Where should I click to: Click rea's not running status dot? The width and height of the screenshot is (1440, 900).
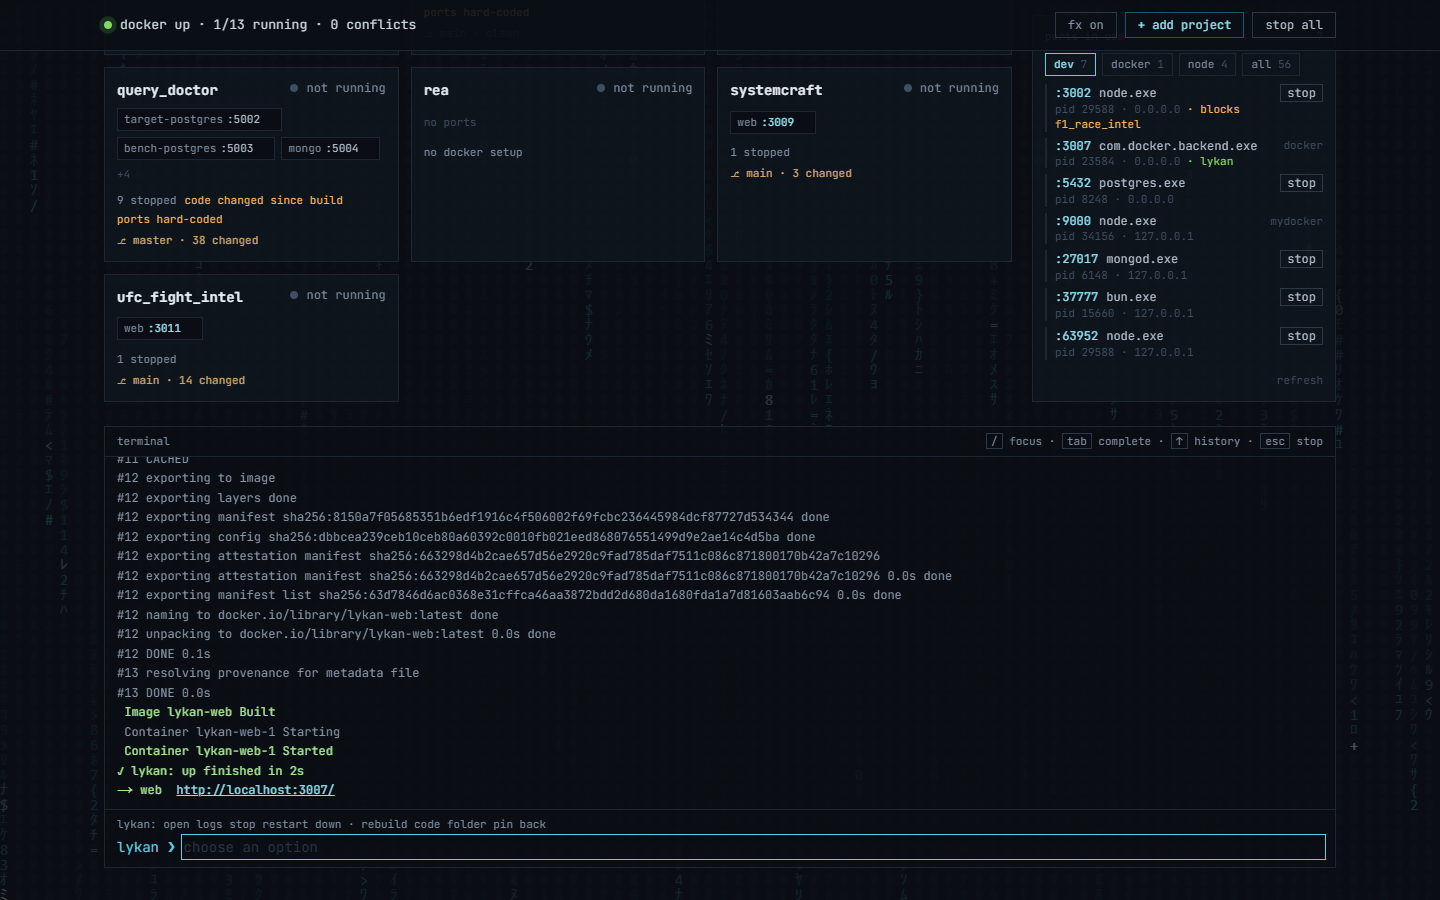coord(601,88)
